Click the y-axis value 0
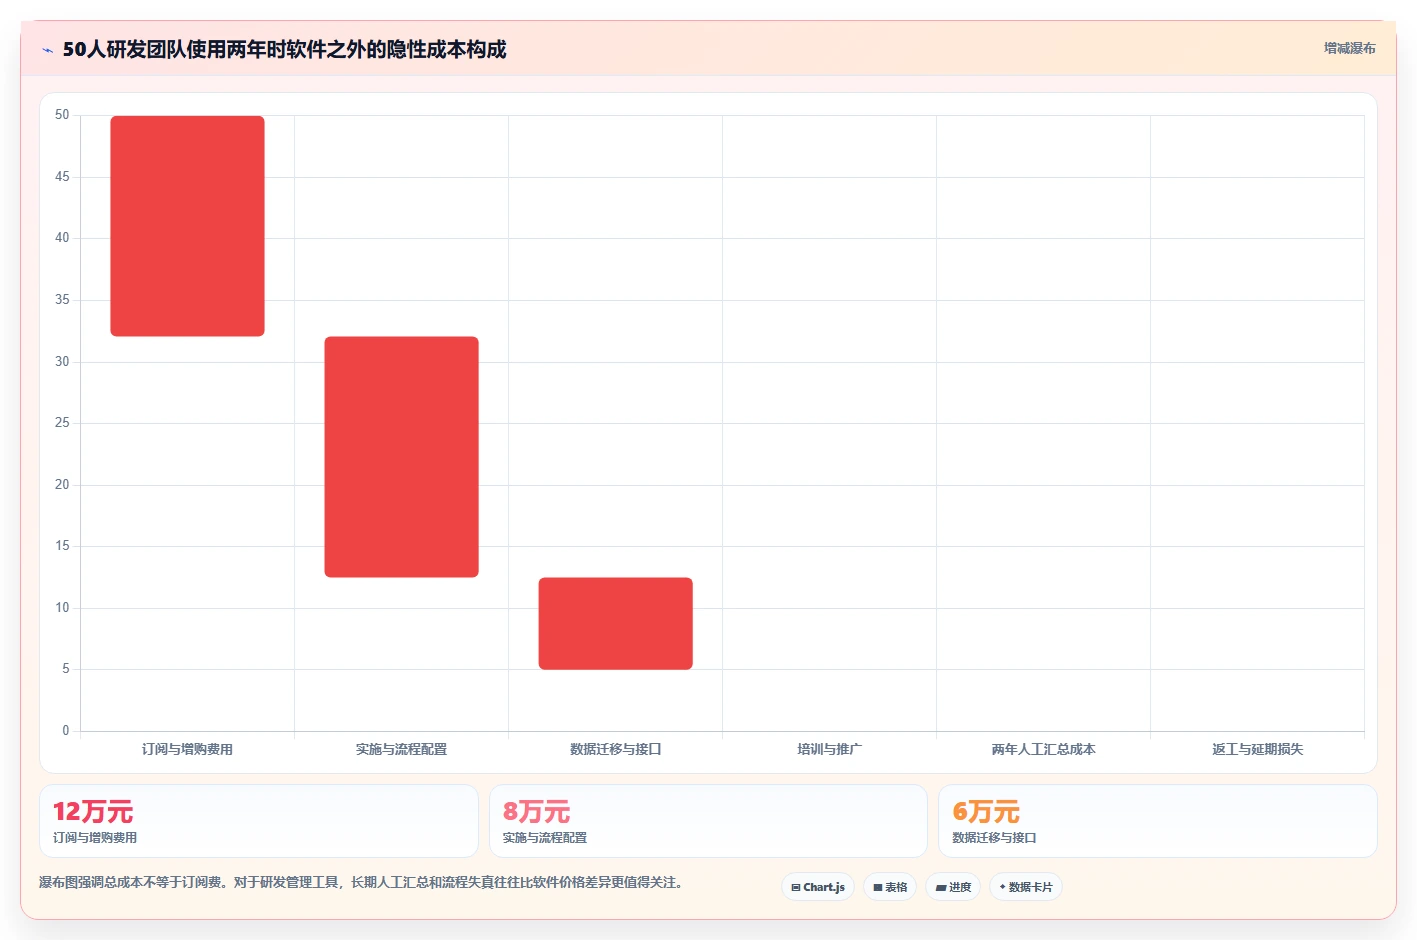Viewport: 1417px width, 940px height. [66, 731]
